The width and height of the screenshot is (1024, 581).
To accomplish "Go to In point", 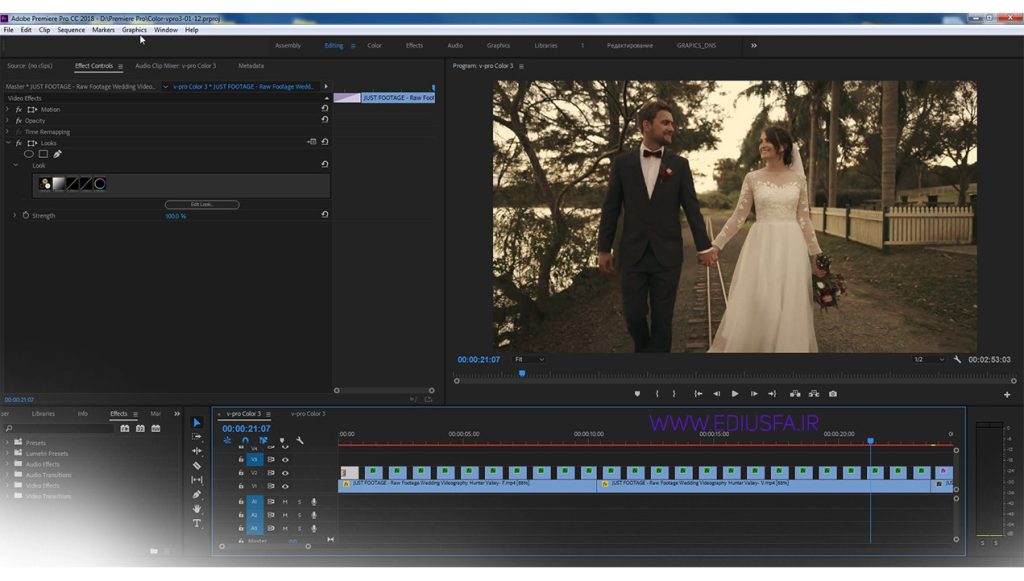I will (698, 394).
